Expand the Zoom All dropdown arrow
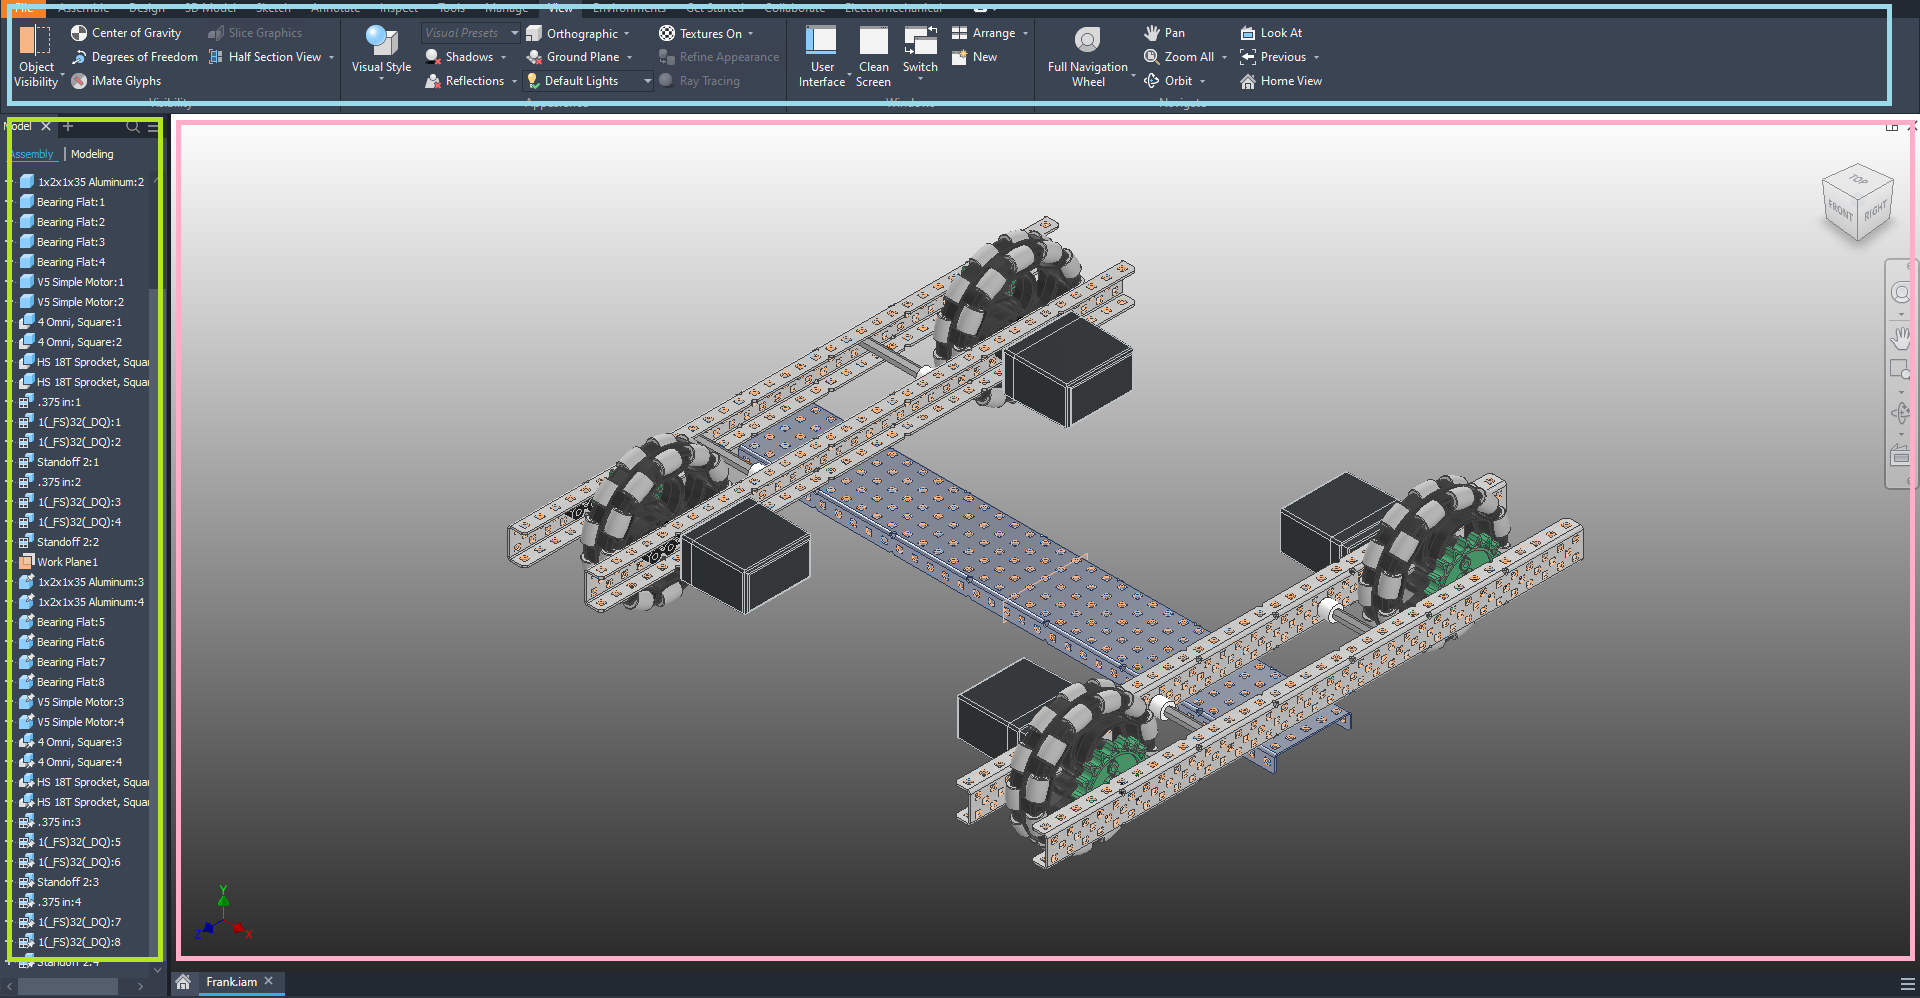1920x998 pixels. (1224, 58)
